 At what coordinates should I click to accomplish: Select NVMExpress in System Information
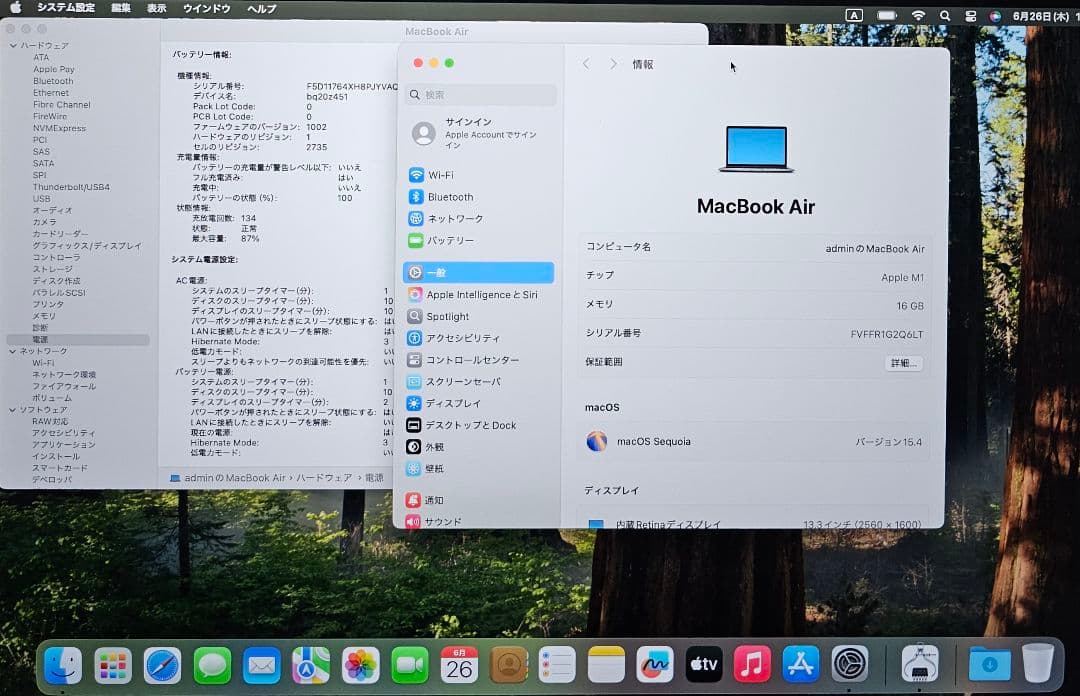click(x=59, y=128)
